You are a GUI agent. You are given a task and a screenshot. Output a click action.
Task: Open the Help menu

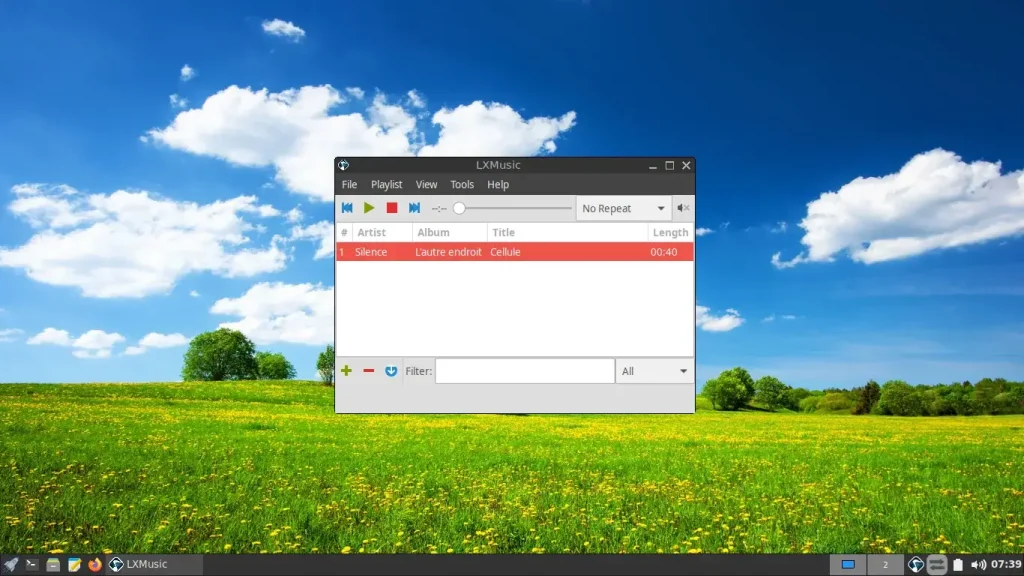pos(498,184)
